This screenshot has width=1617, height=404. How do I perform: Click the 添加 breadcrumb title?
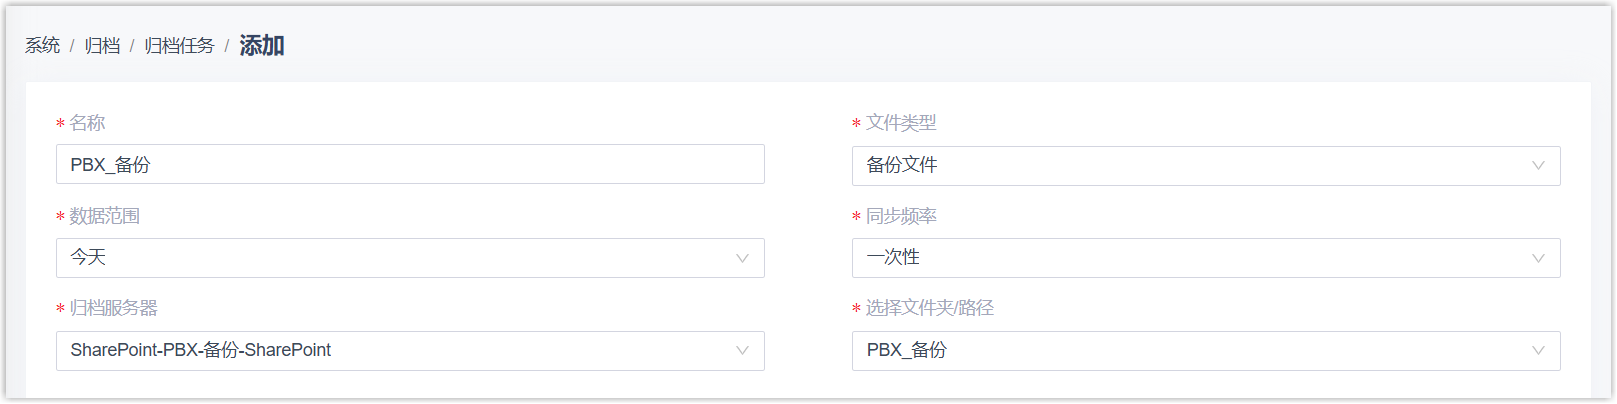click(x=262, y=46)
